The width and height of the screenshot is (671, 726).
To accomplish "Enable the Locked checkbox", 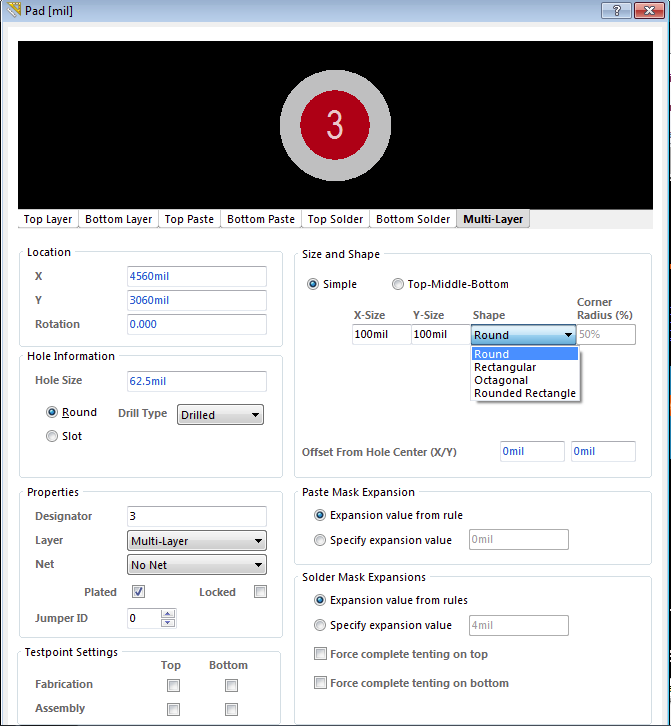I will point(260,592).
